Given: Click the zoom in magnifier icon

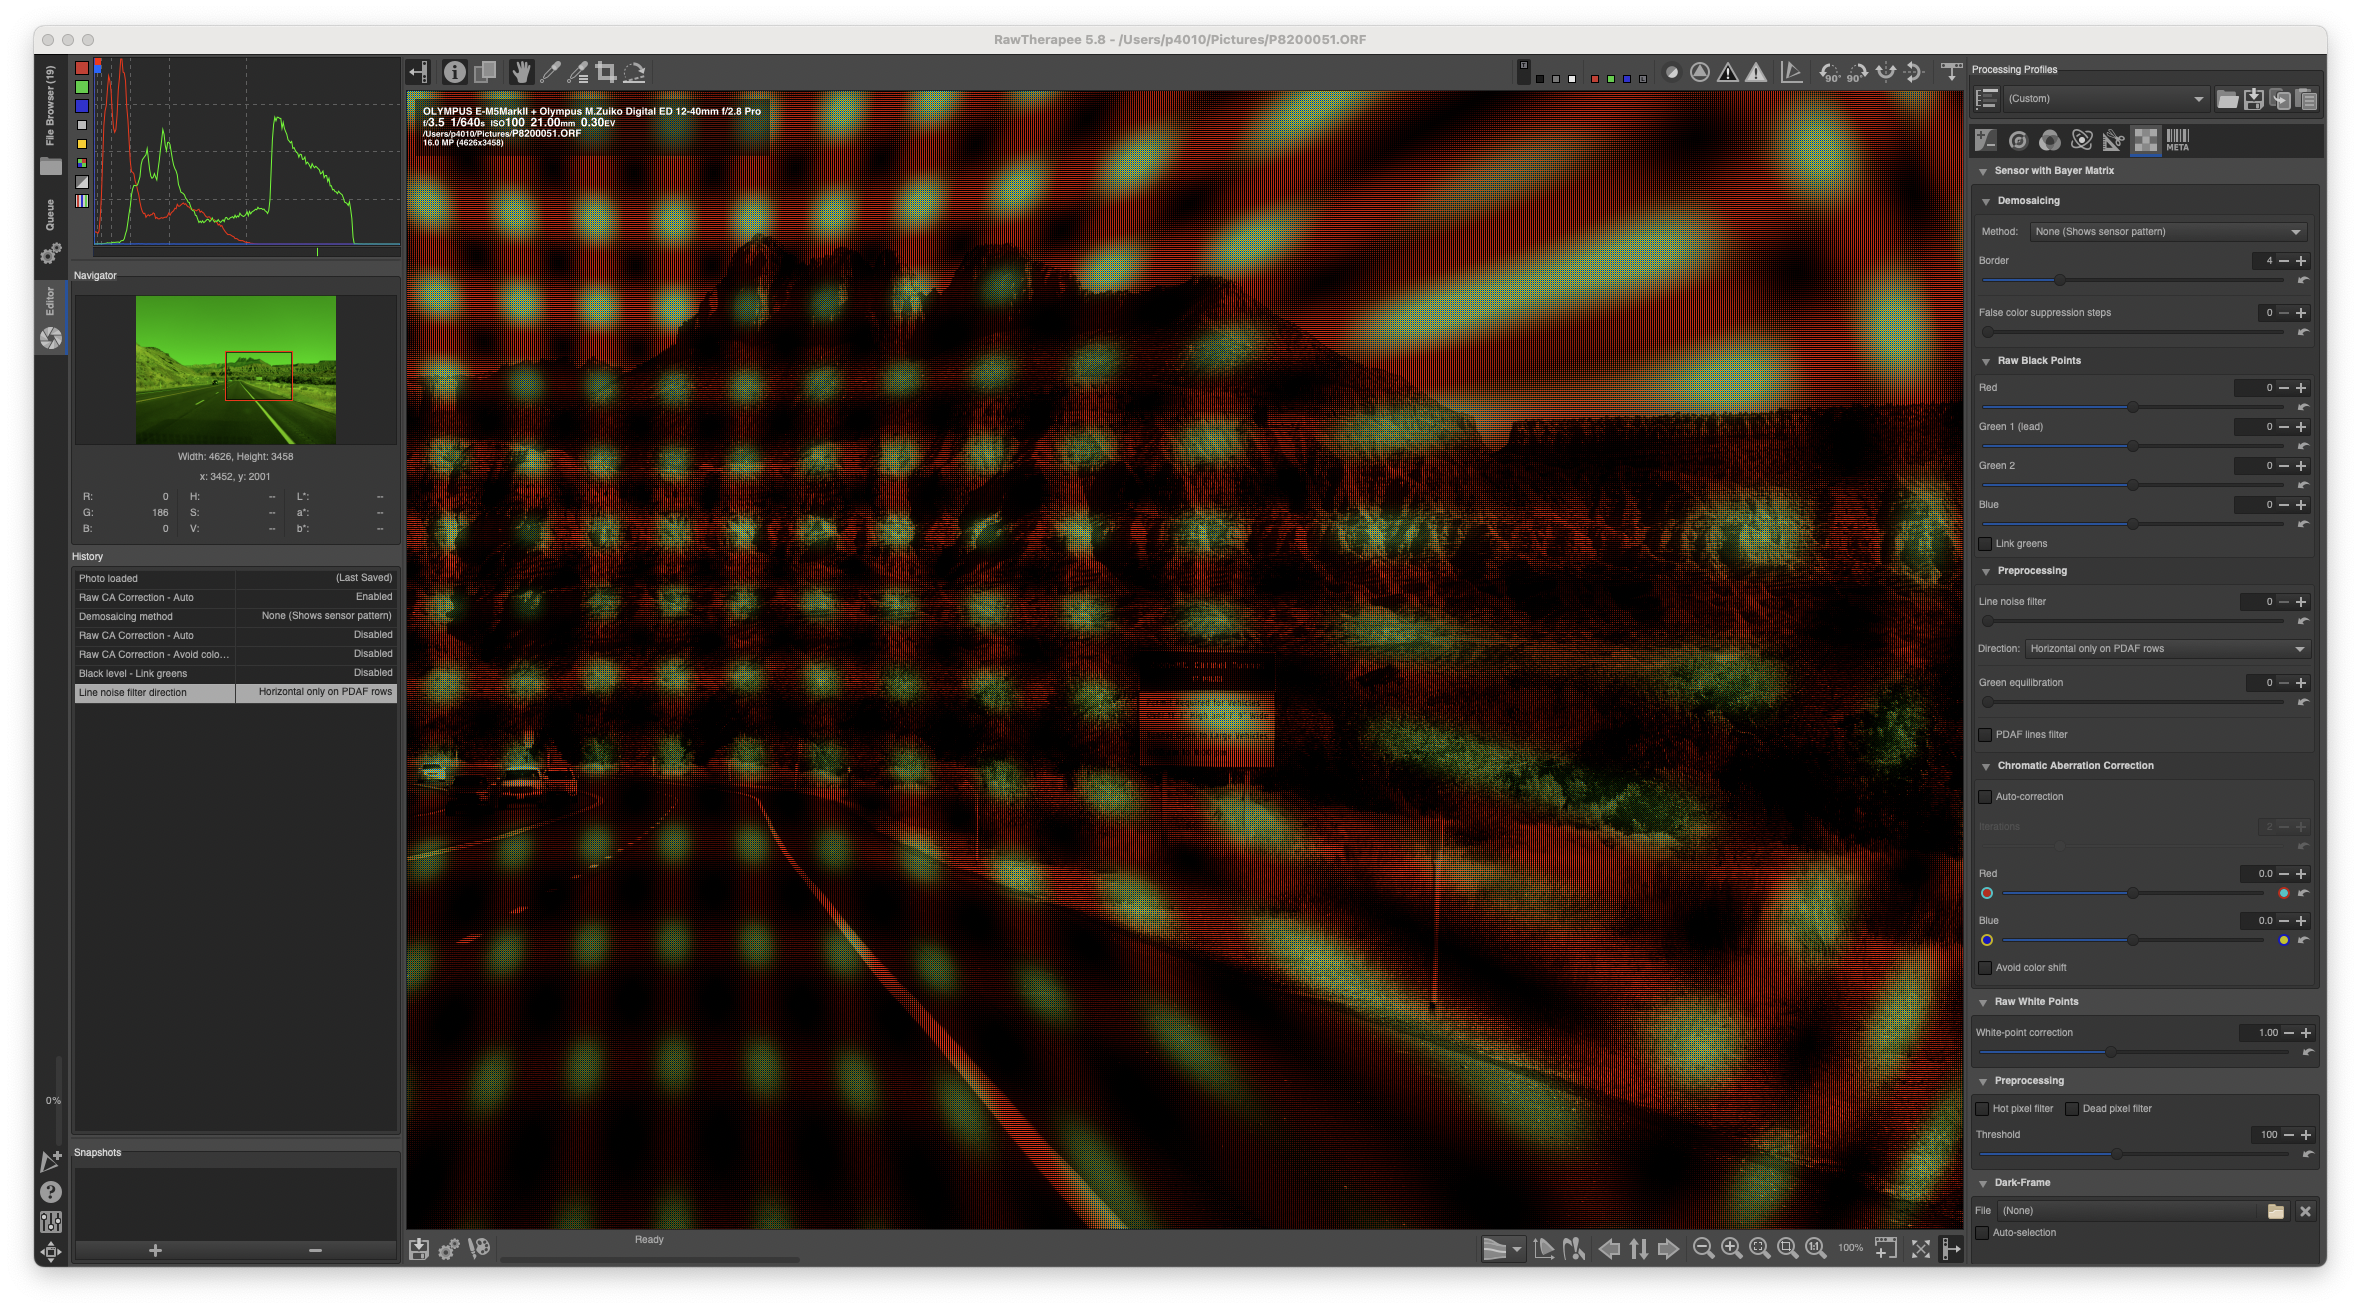Looking at the screenshot, I should coord(1731,1248).
